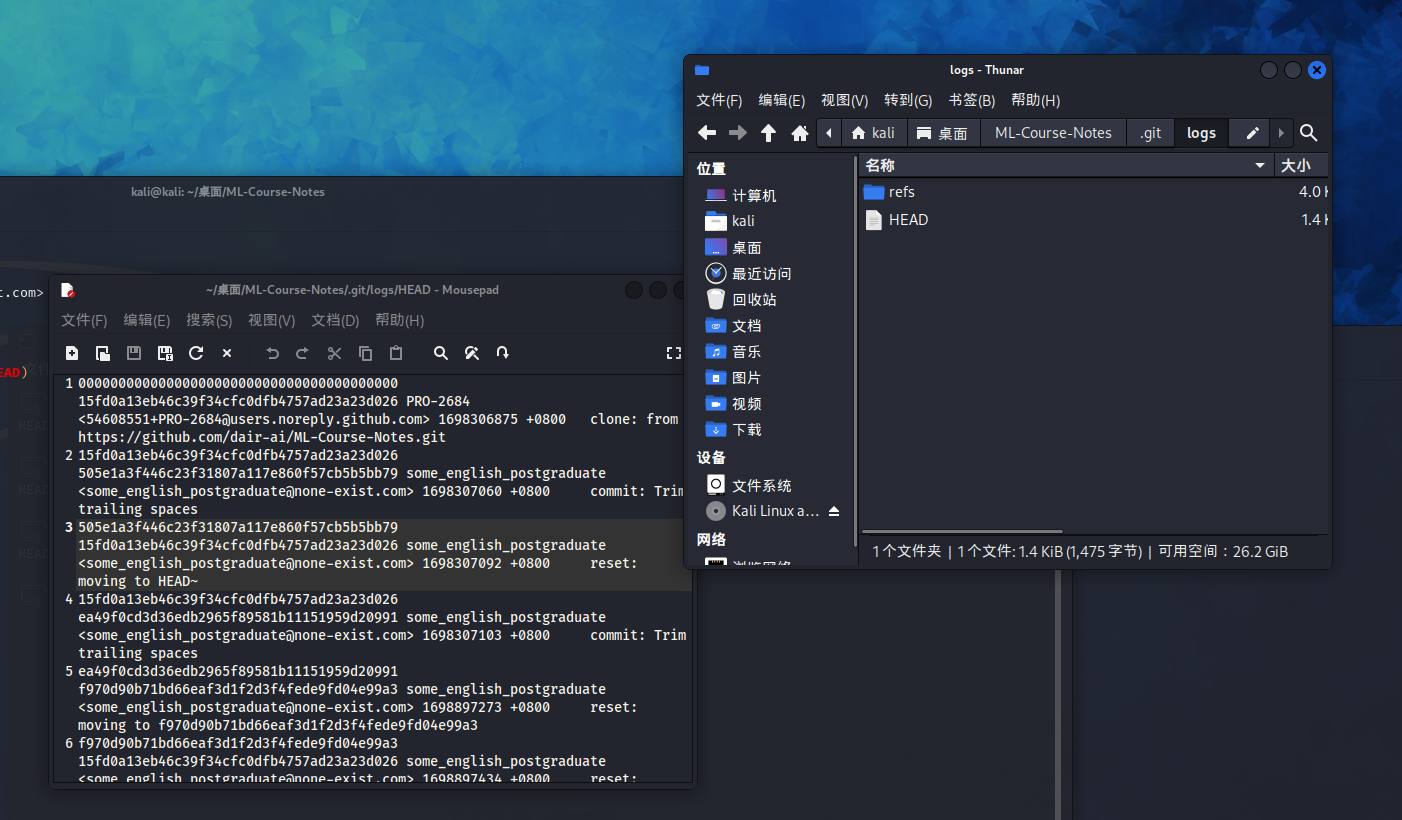Click line number 4 in Mousepad
The width and height of the screenshot is (1402, 820).
point(69,599)
